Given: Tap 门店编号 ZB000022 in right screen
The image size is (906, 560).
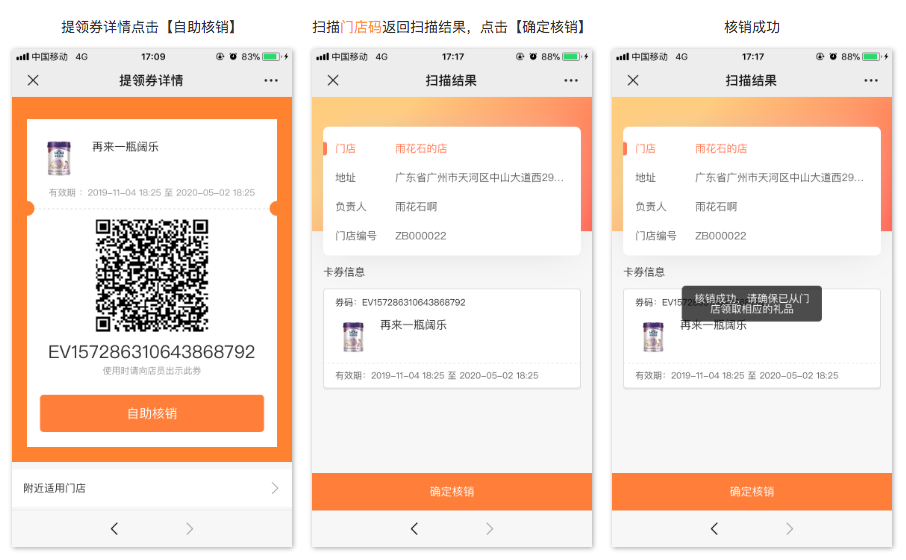Looking at the screenshot, I should click(x=690, y=236).
